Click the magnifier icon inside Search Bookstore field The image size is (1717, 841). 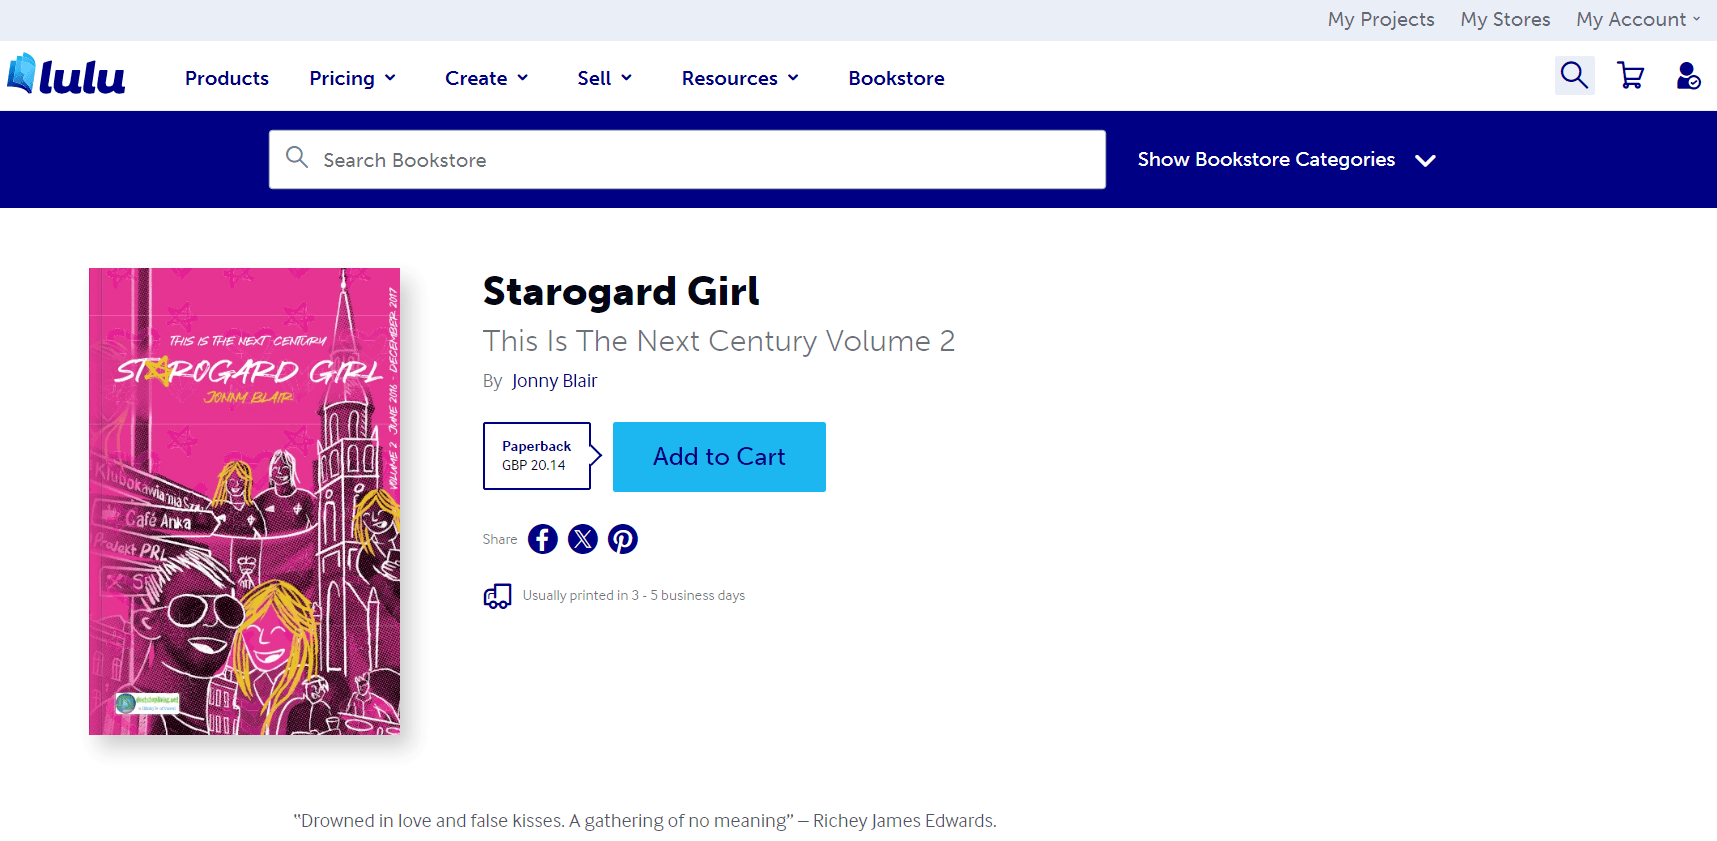(x=297, y=157)
